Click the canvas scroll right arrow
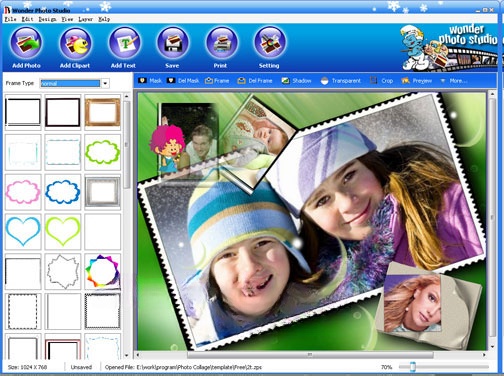504x376 pixels. point(484,355)
